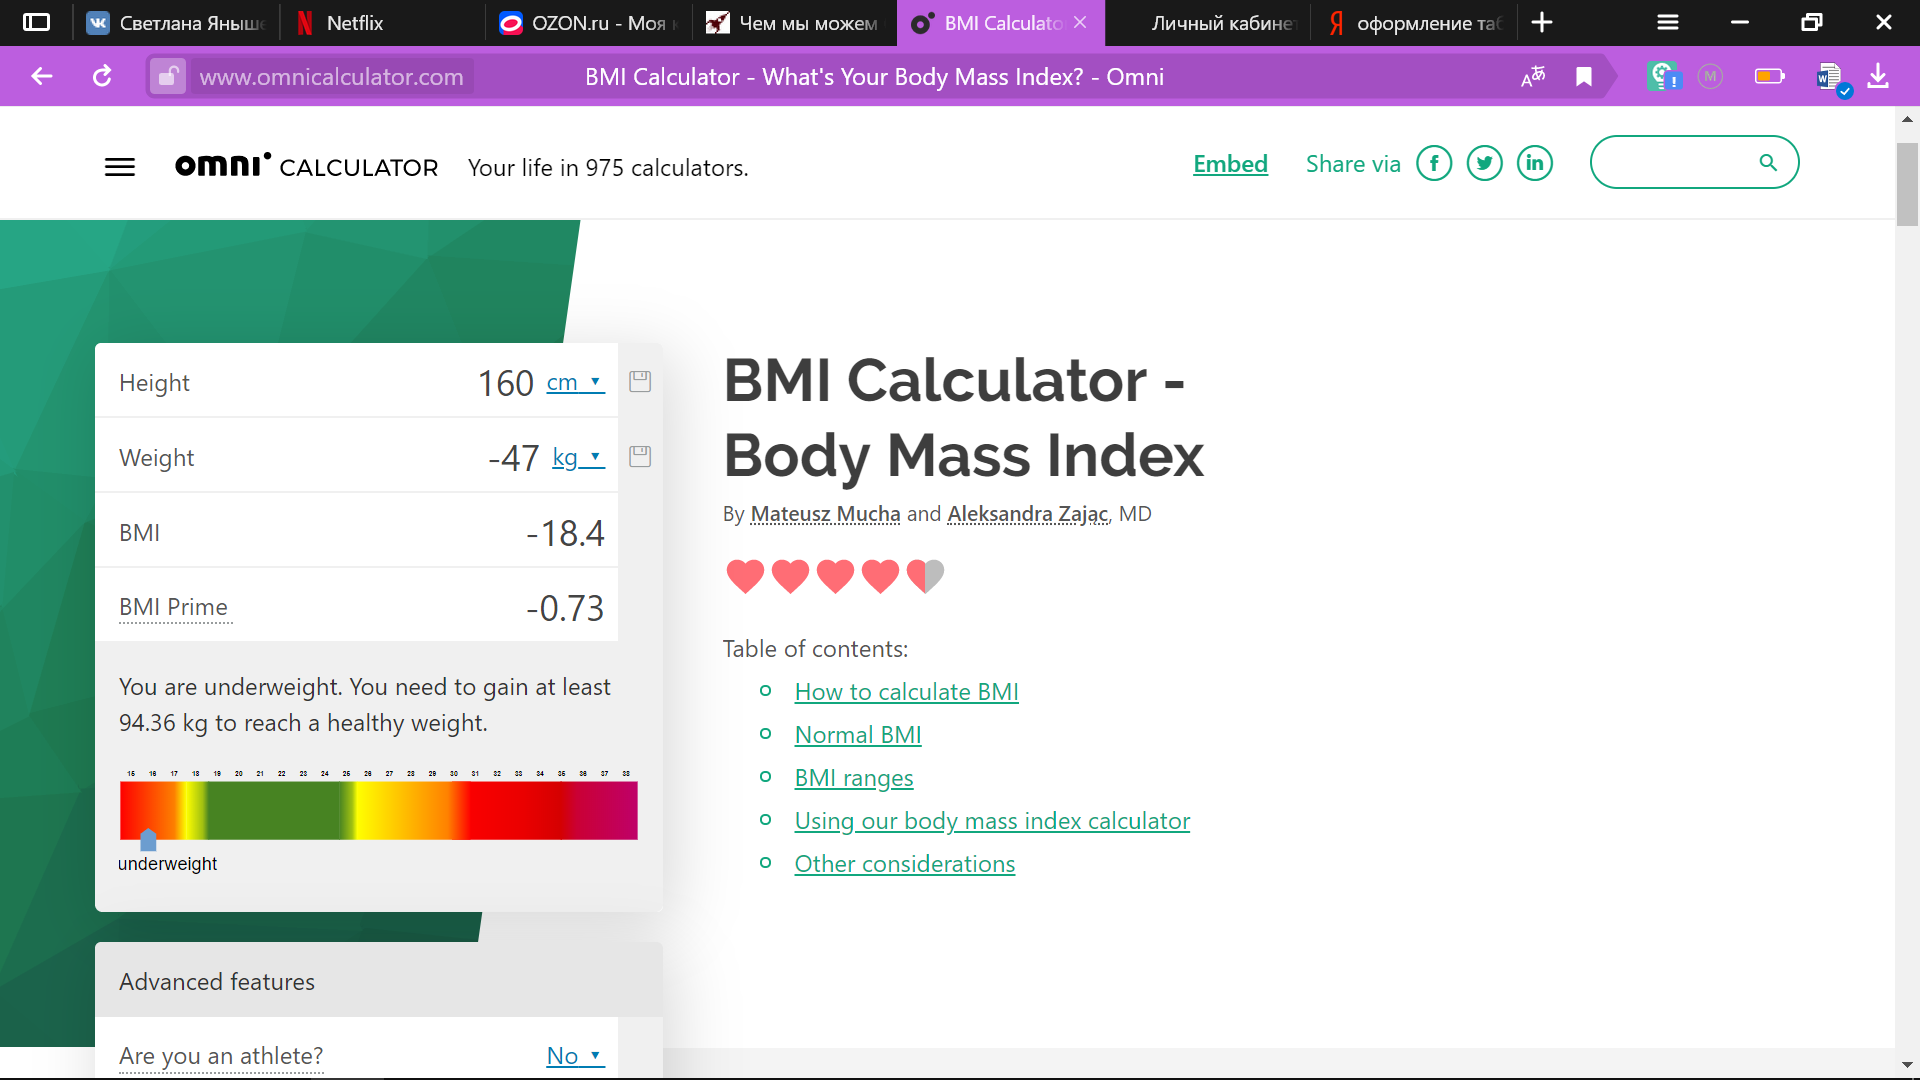Image resolution: width=1920 pixels, height=1080 pixels.
Task: Open the weight unit kg dropdown
Action: click(x=578, y=457)
